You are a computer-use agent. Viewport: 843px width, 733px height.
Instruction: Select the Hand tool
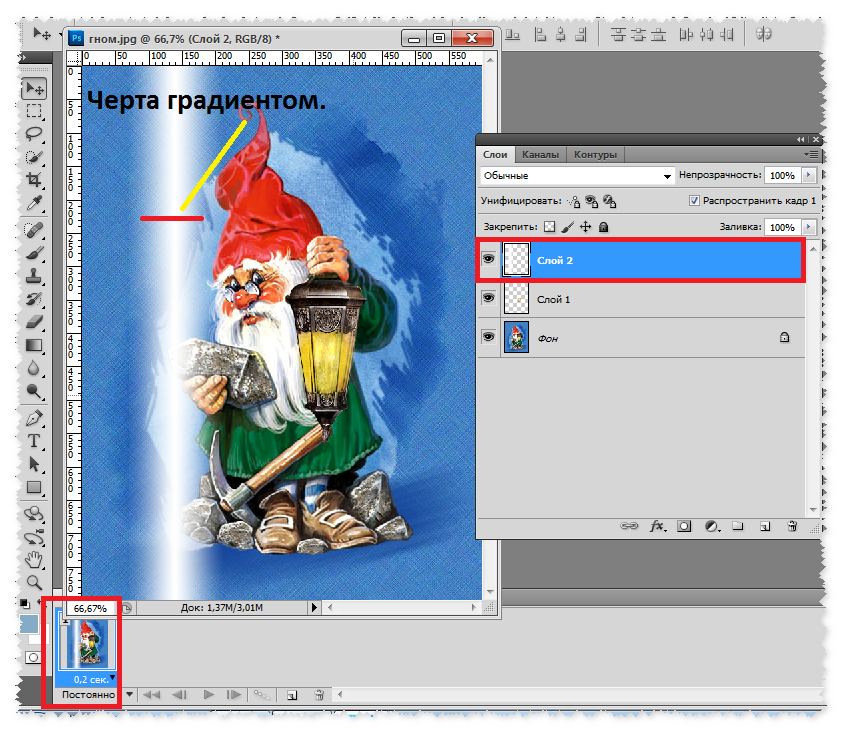(x=34, y=560)
